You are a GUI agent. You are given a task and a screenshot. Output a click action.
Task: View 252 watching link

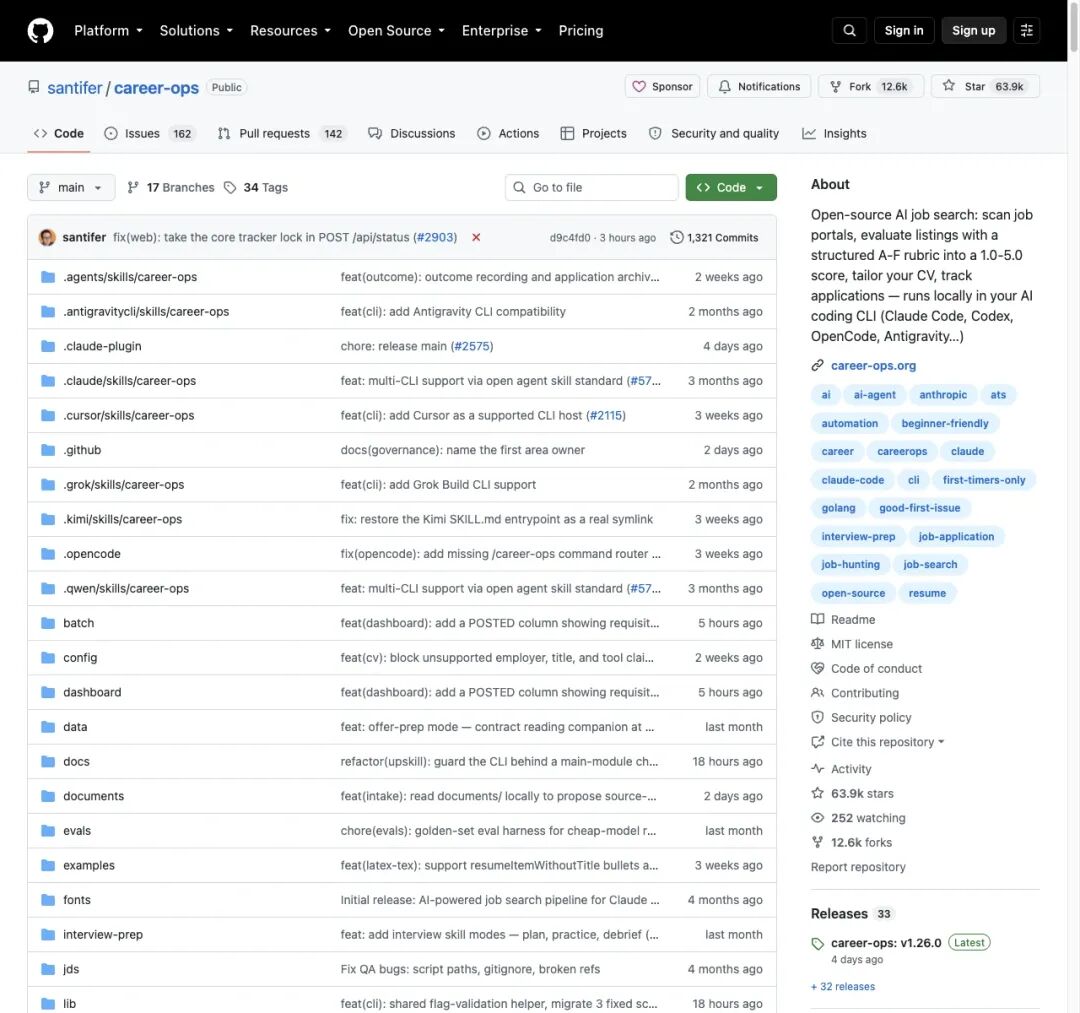[858, 817]
